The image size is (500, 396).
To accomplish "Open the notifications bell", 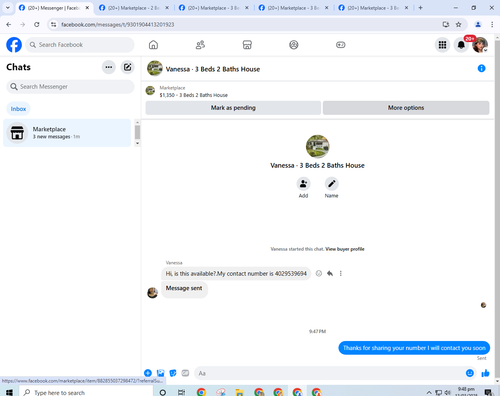I will [x=461, y=45].
